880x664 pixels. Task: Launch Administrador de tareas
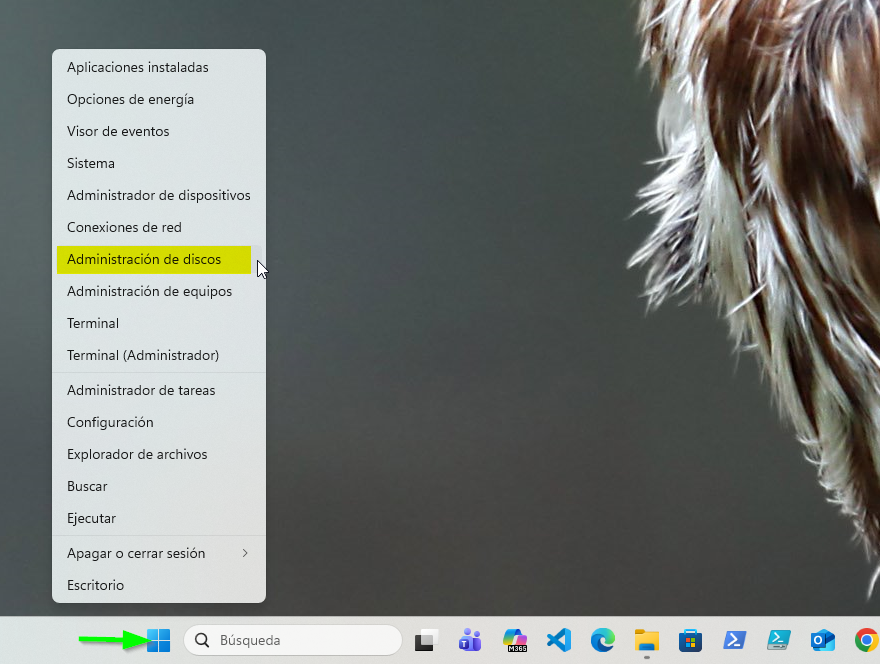[x=141, y=390]
